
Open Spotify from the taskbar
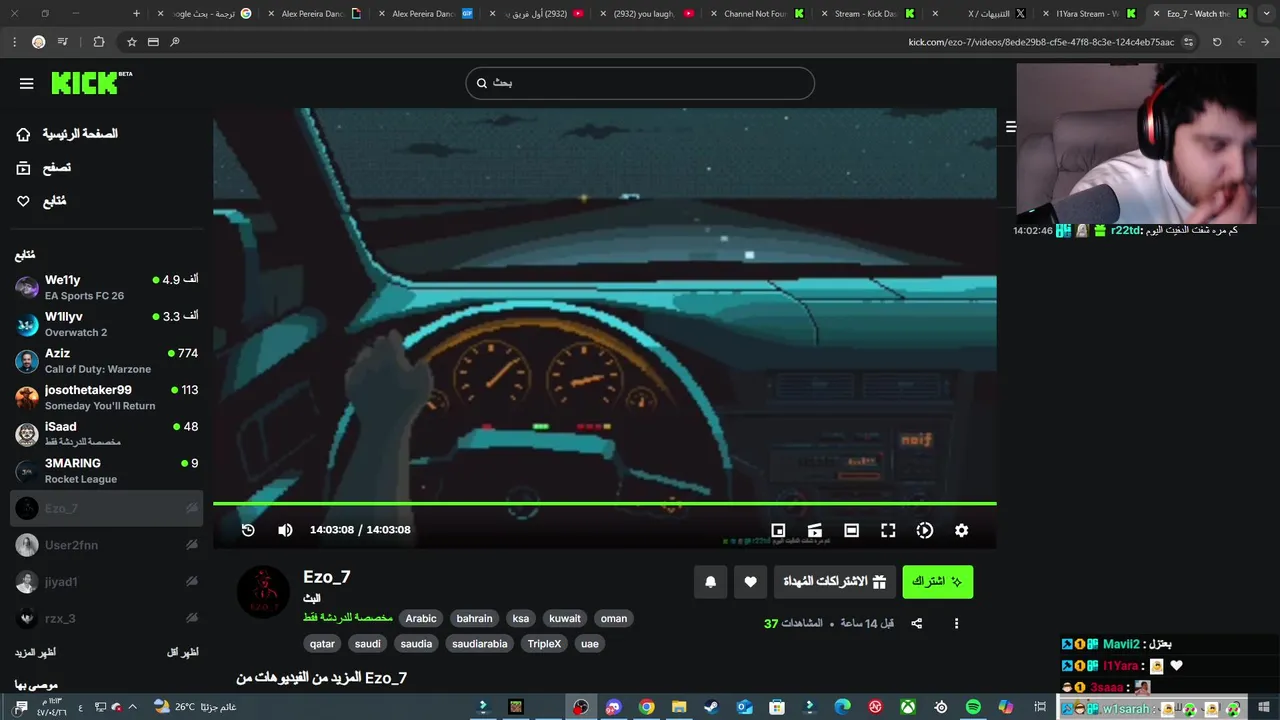(973, 707)
